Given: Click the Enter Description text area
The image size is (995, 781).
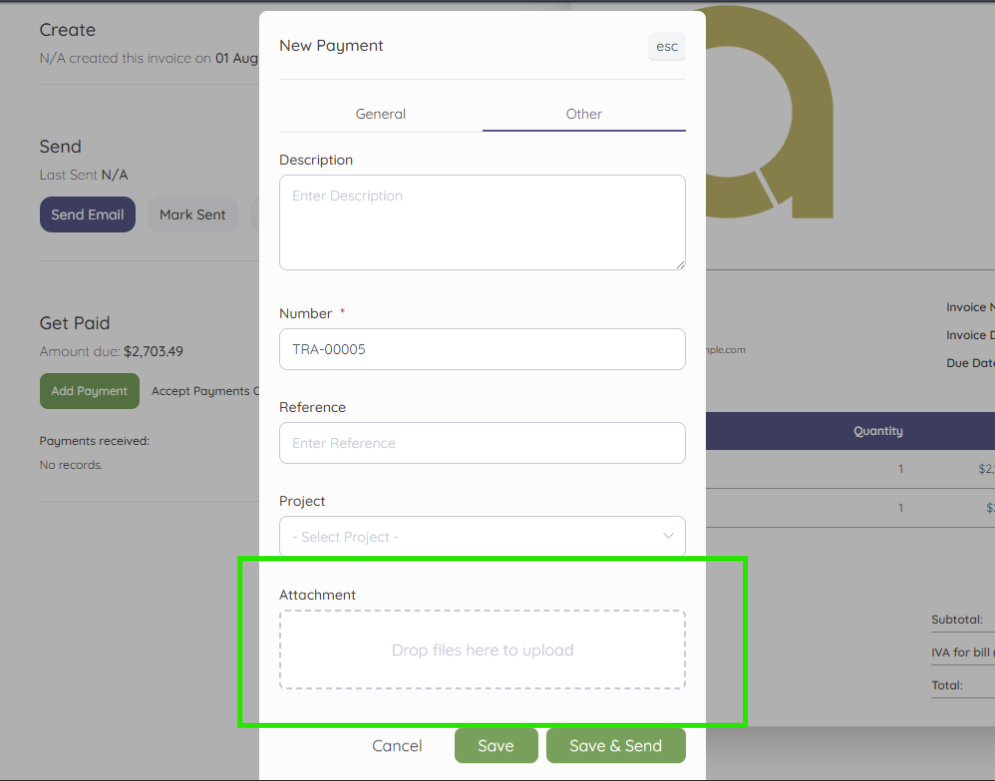Looking at the screenshot, I should 482,222.
